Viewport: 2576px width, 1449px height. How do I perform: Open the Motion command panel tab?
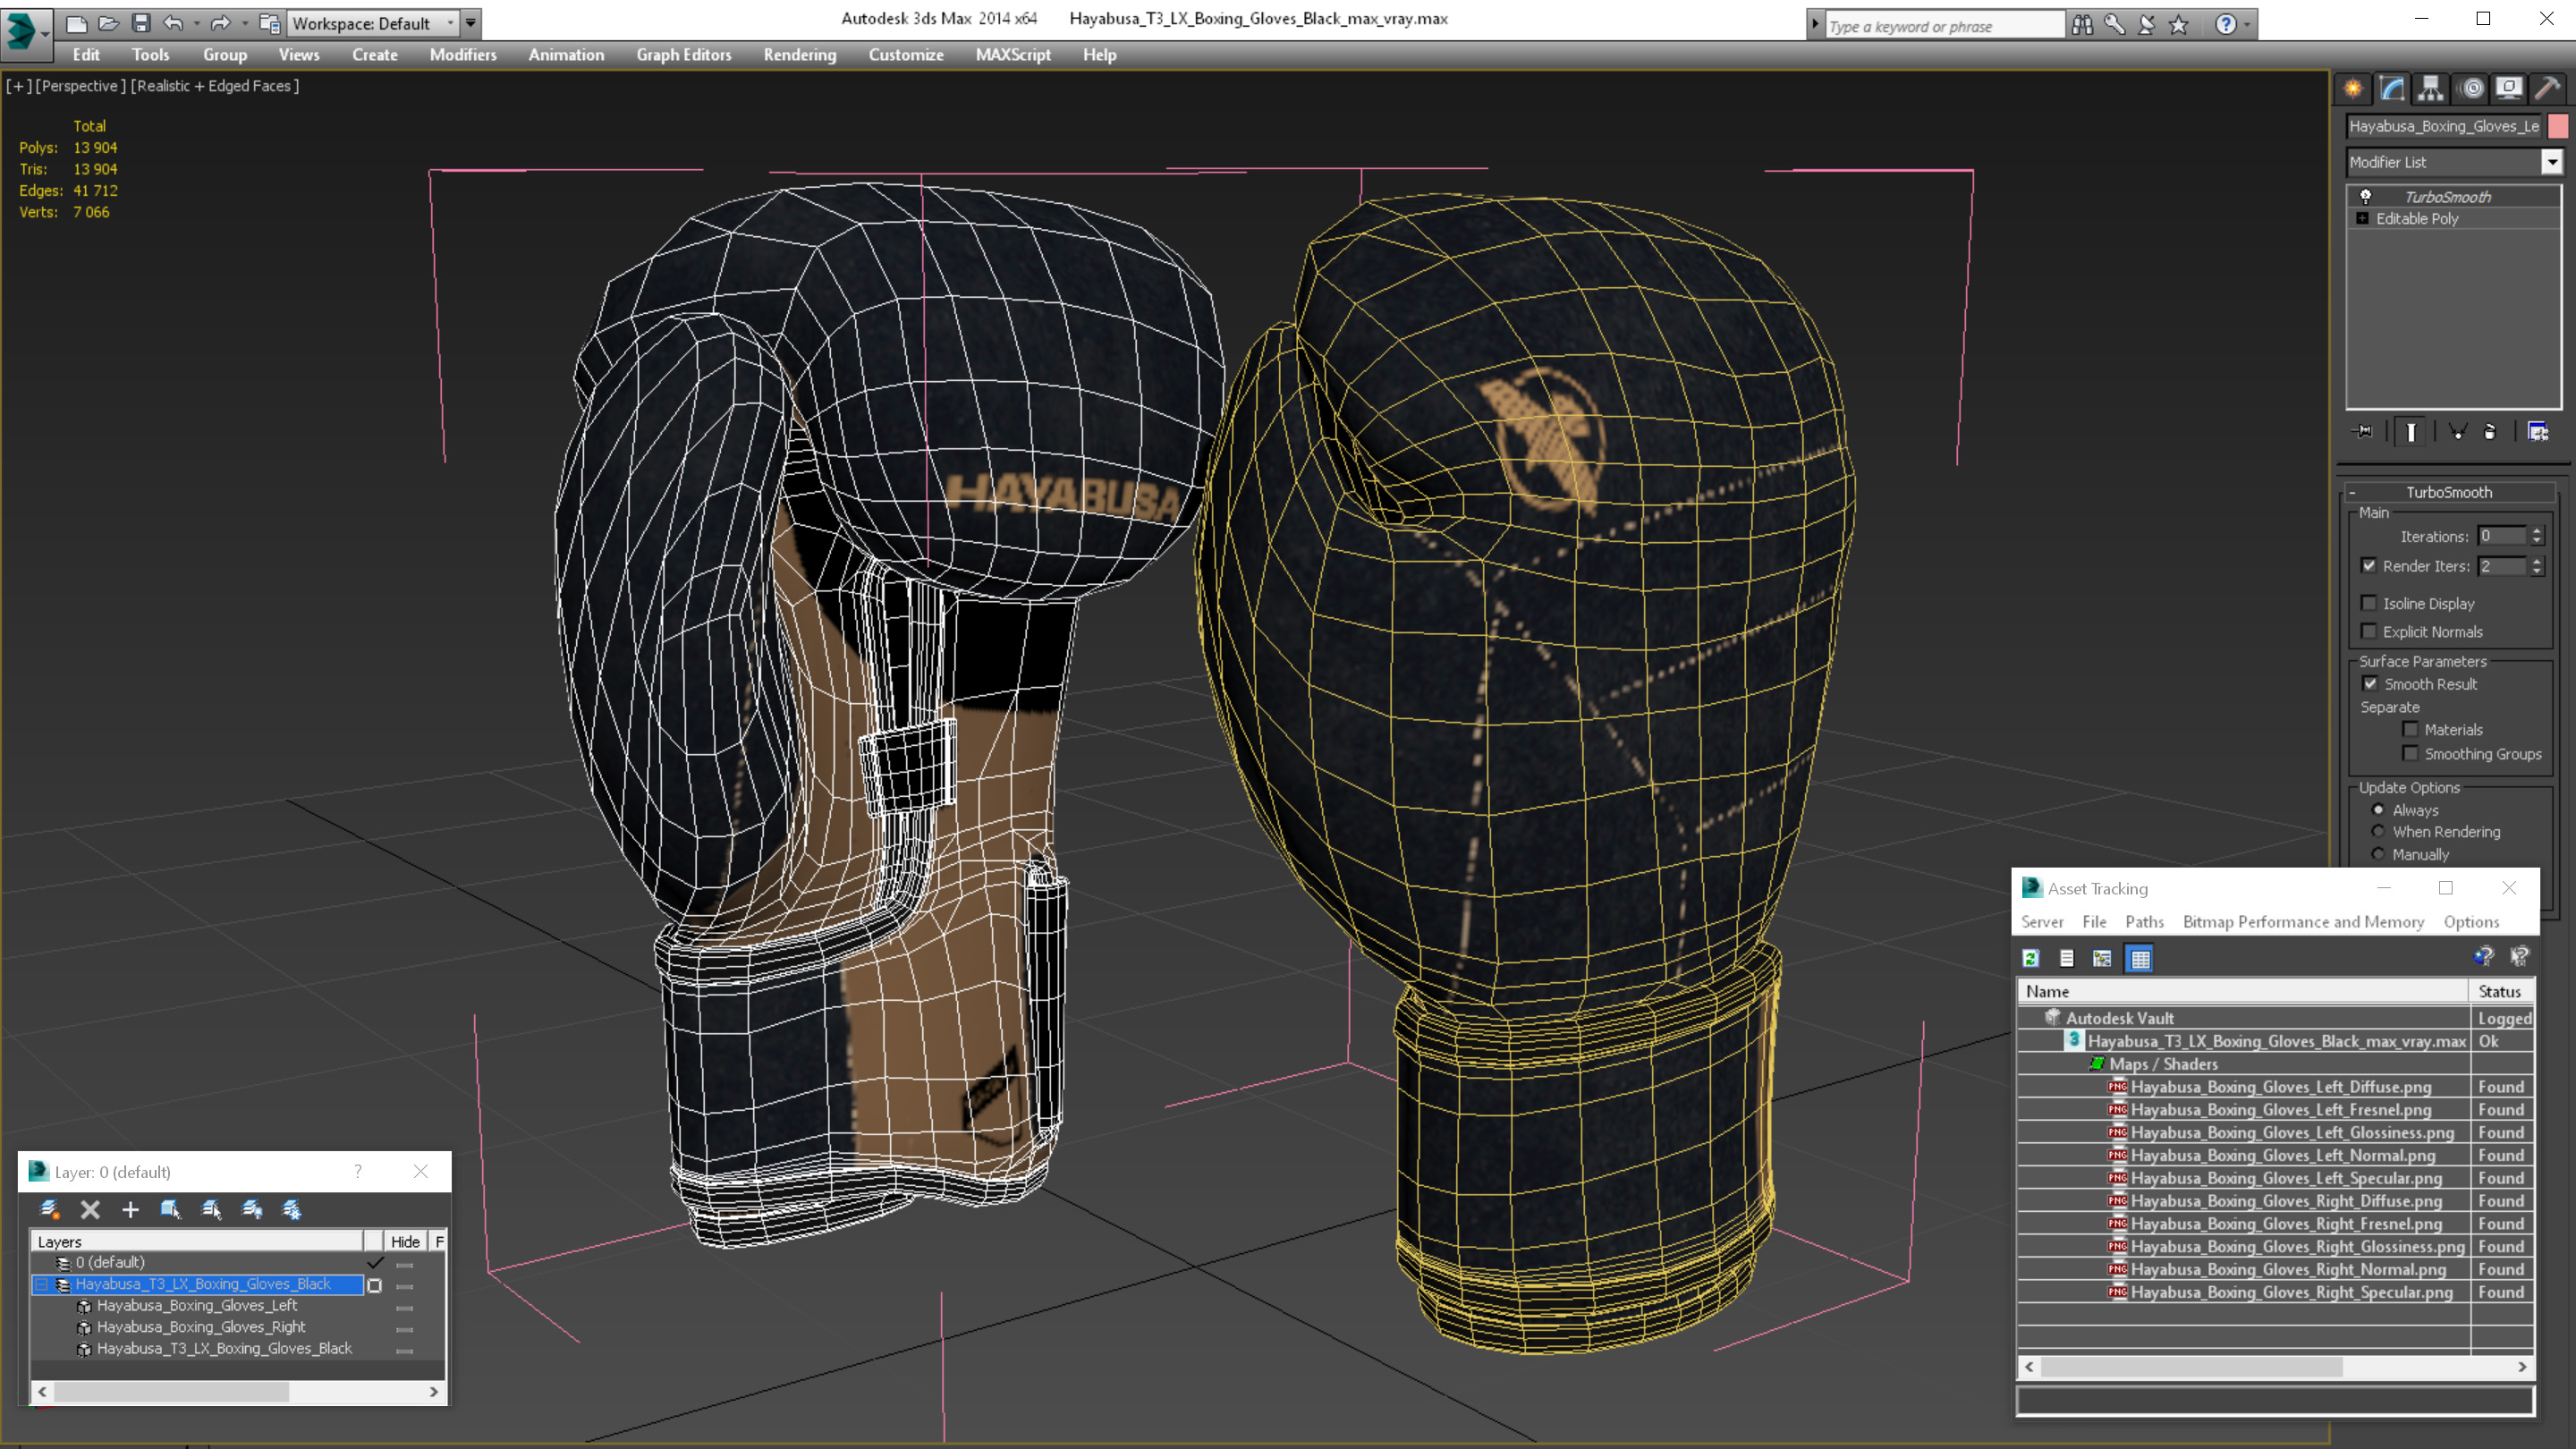pos(2471,89)
